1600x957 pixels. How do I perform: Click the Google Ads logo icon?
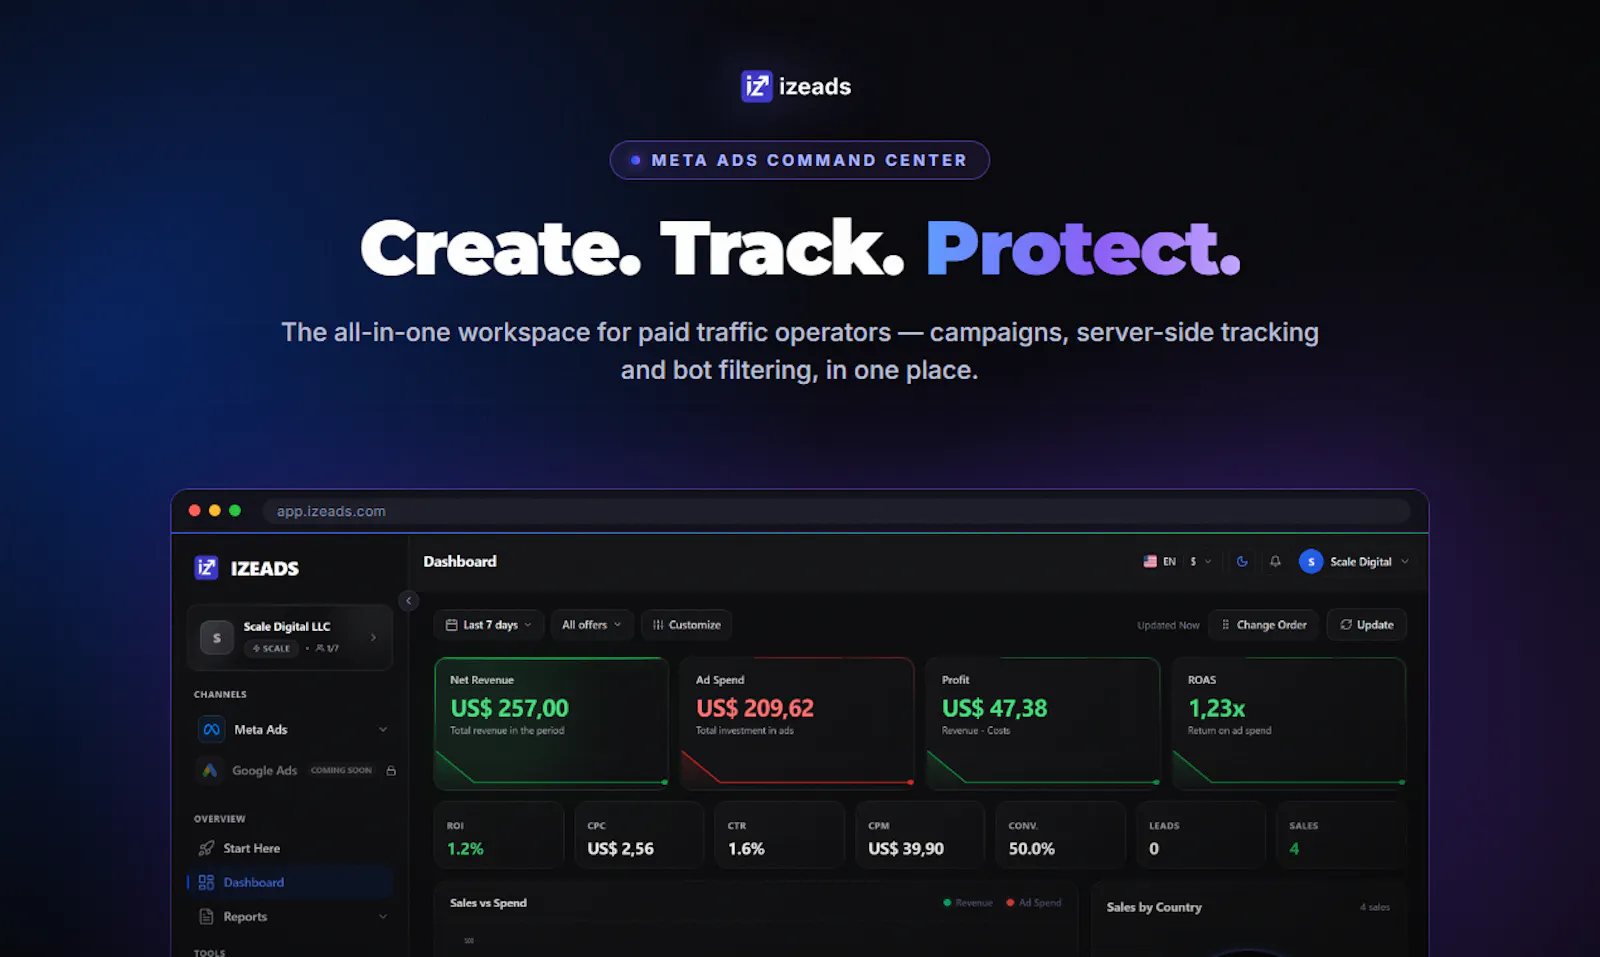[210, 770]
